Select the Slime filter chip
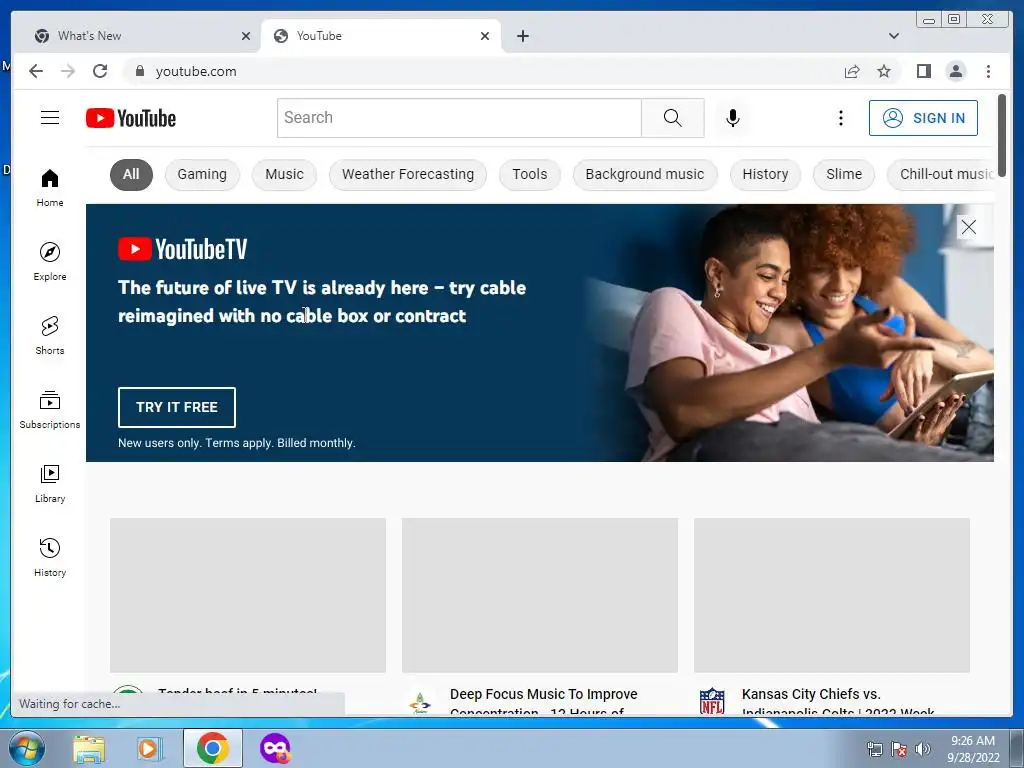 pos(844,174)
